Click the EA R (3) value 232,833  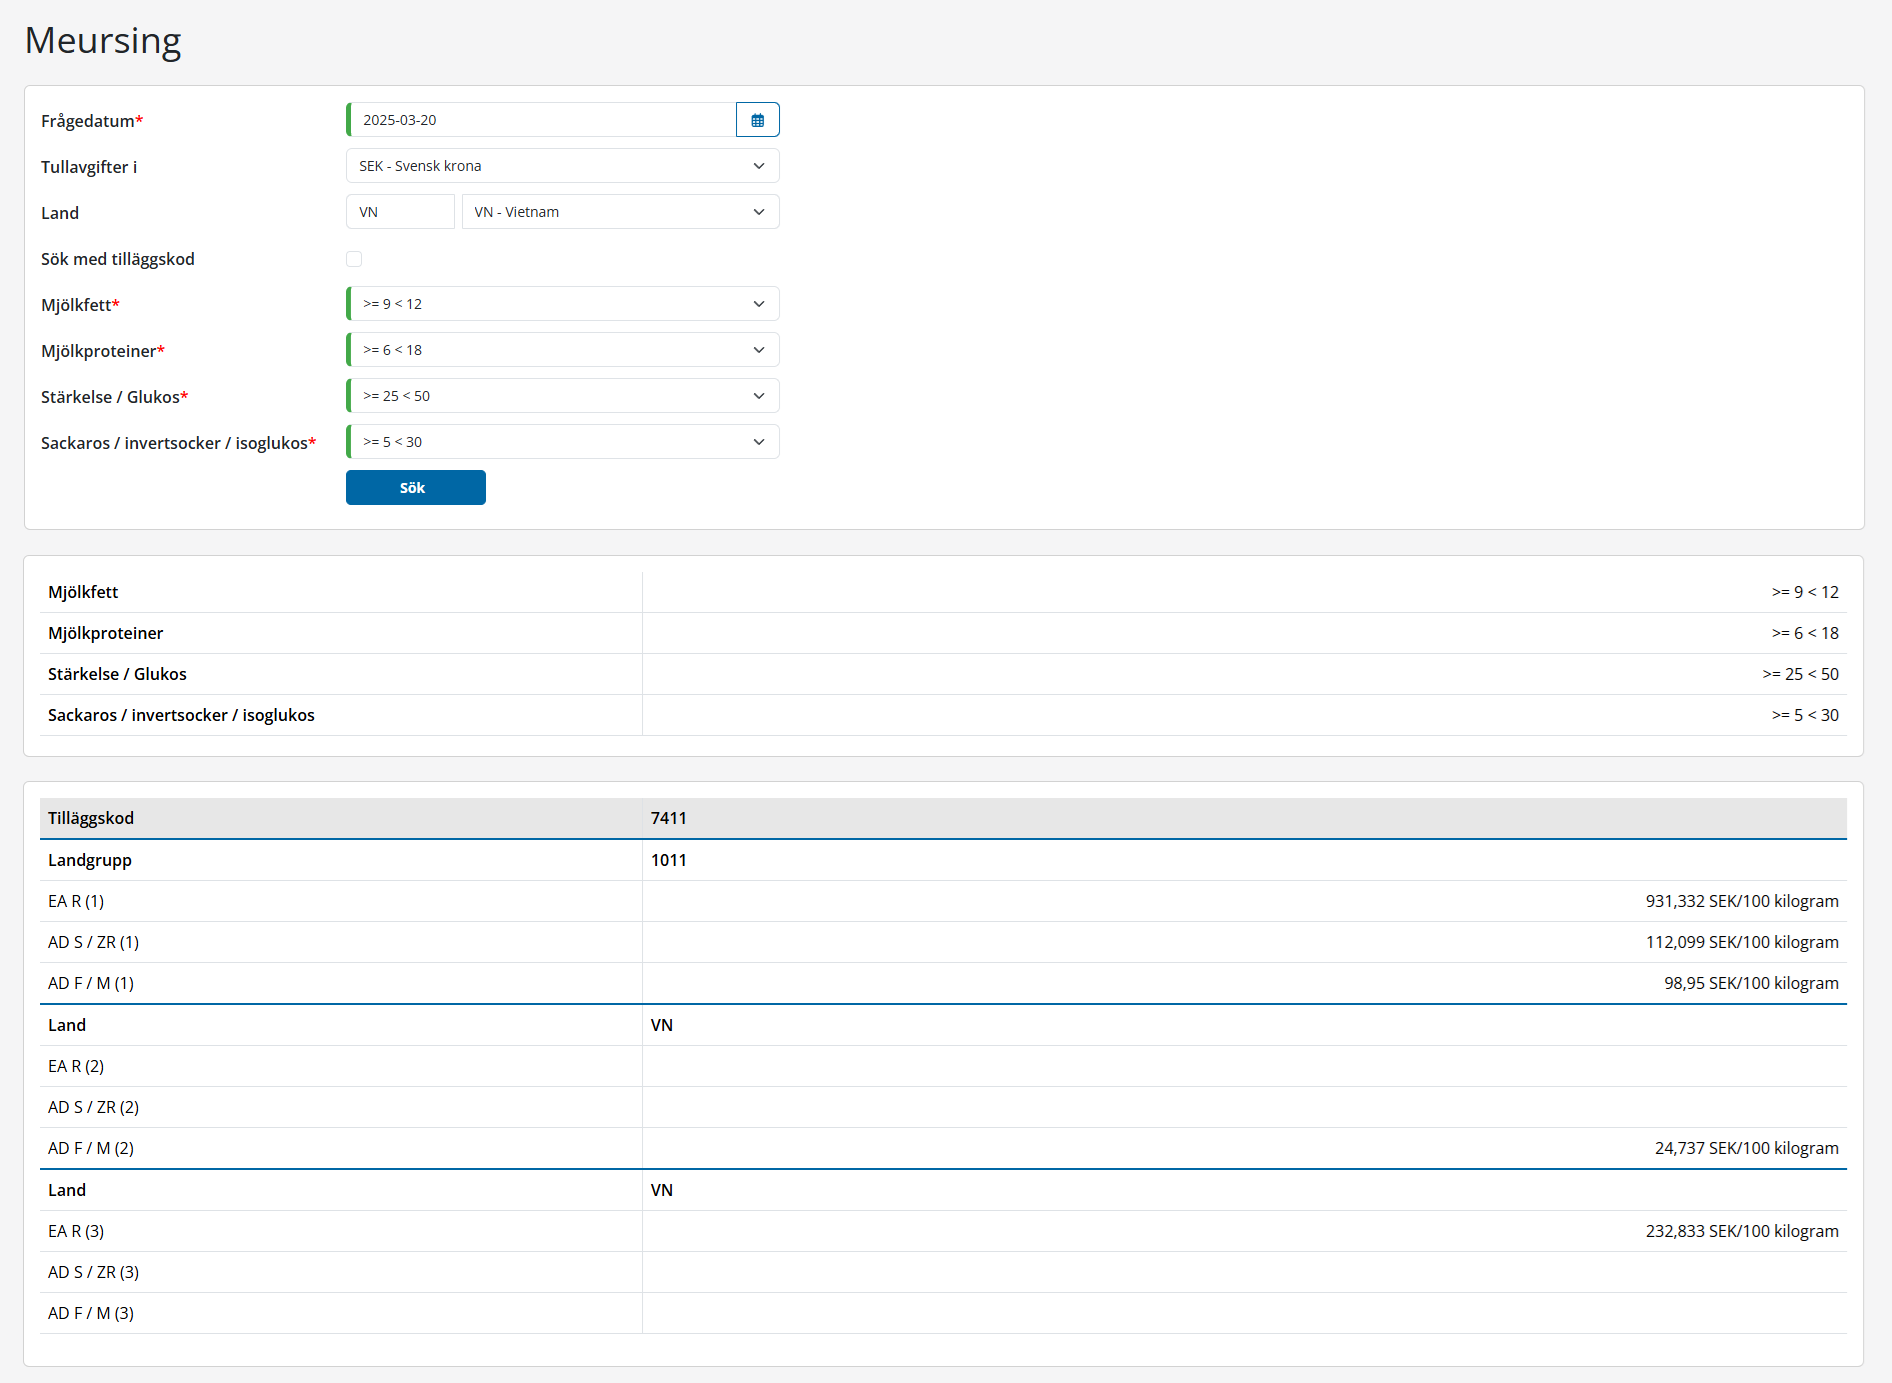pyautogui.click(x=1741, y=1231)
